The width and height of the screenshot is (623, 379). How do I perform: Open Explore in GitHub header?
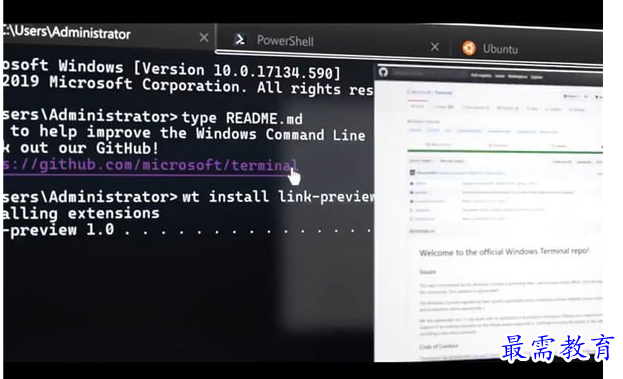point(536,77)
